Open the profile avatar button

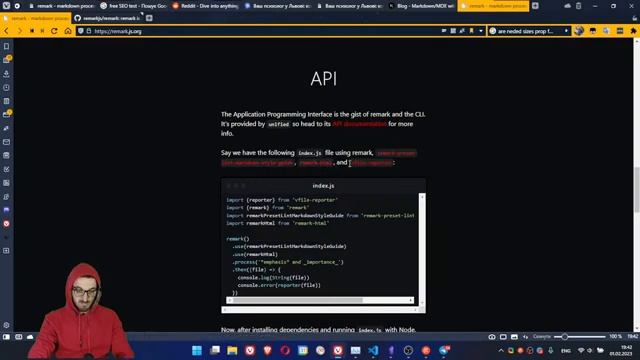tap(579, 31)
